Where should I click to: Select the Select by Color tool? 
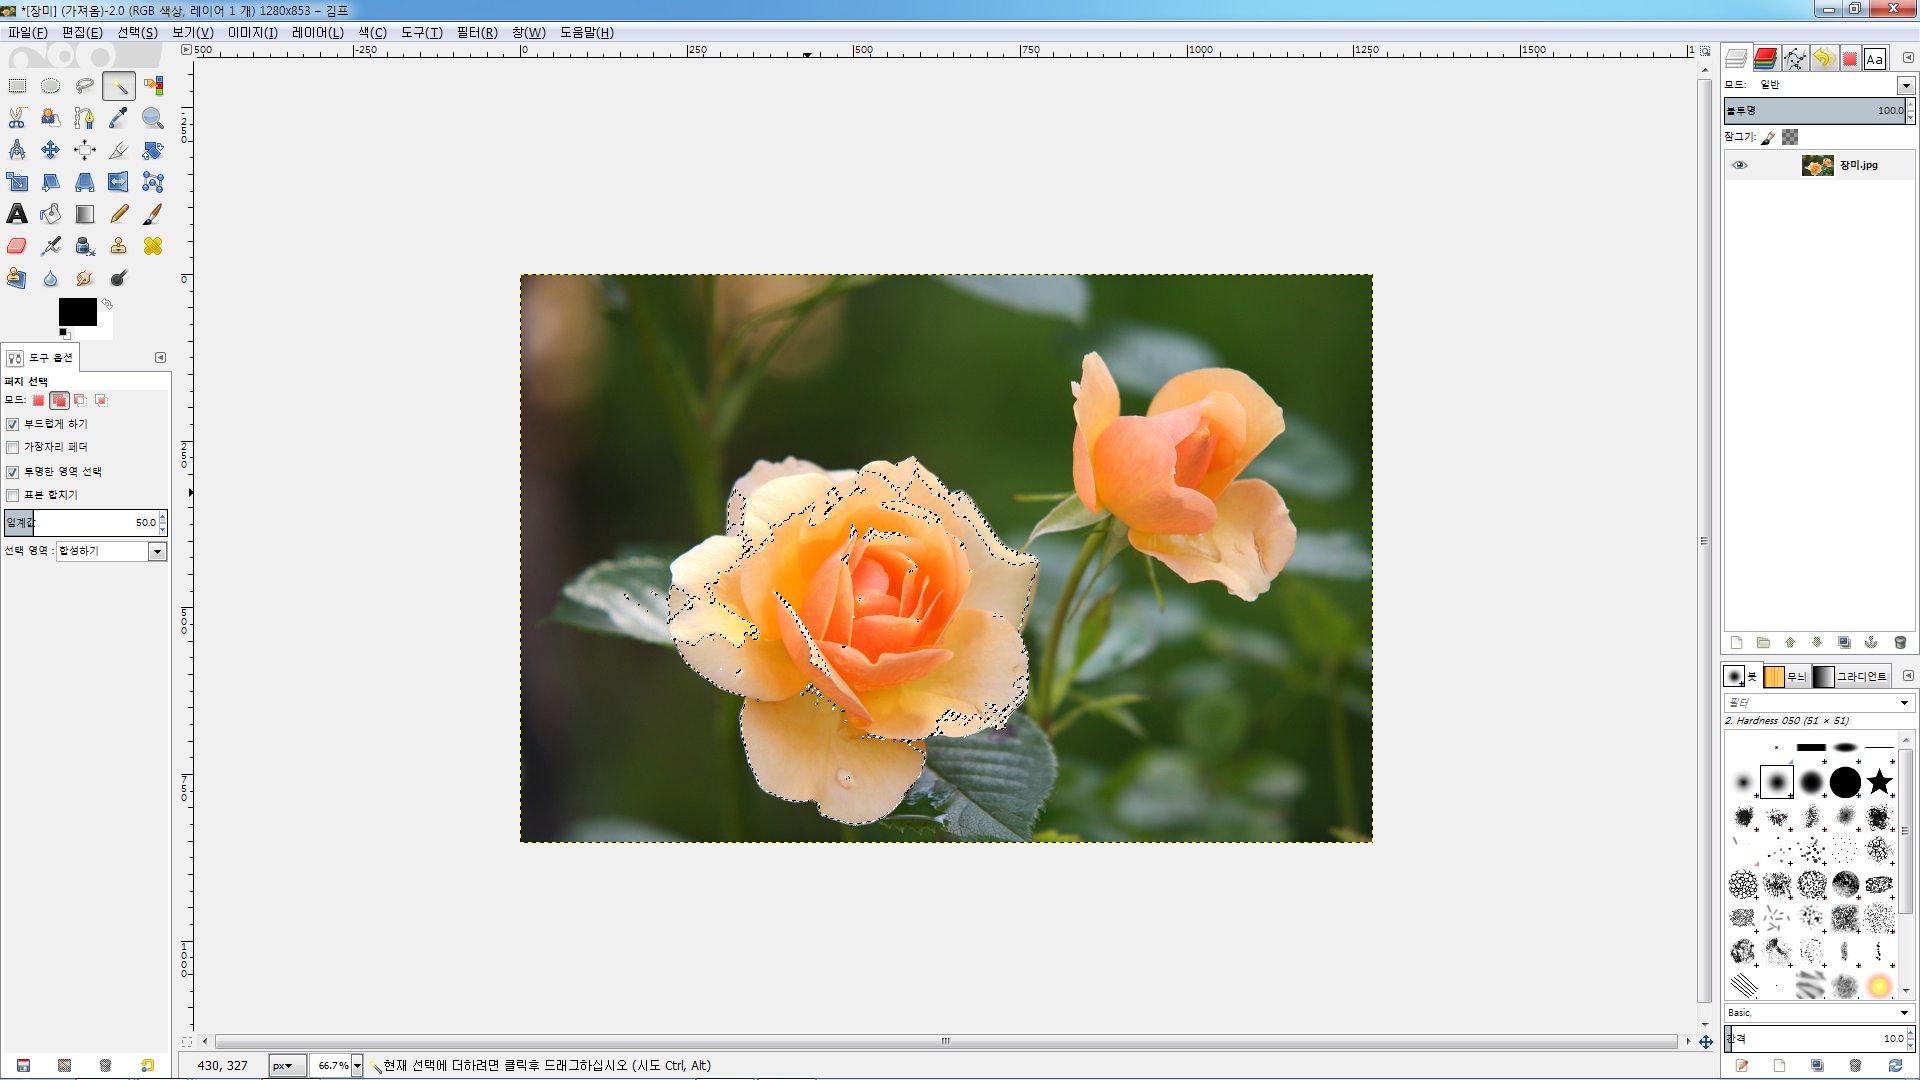153,86
